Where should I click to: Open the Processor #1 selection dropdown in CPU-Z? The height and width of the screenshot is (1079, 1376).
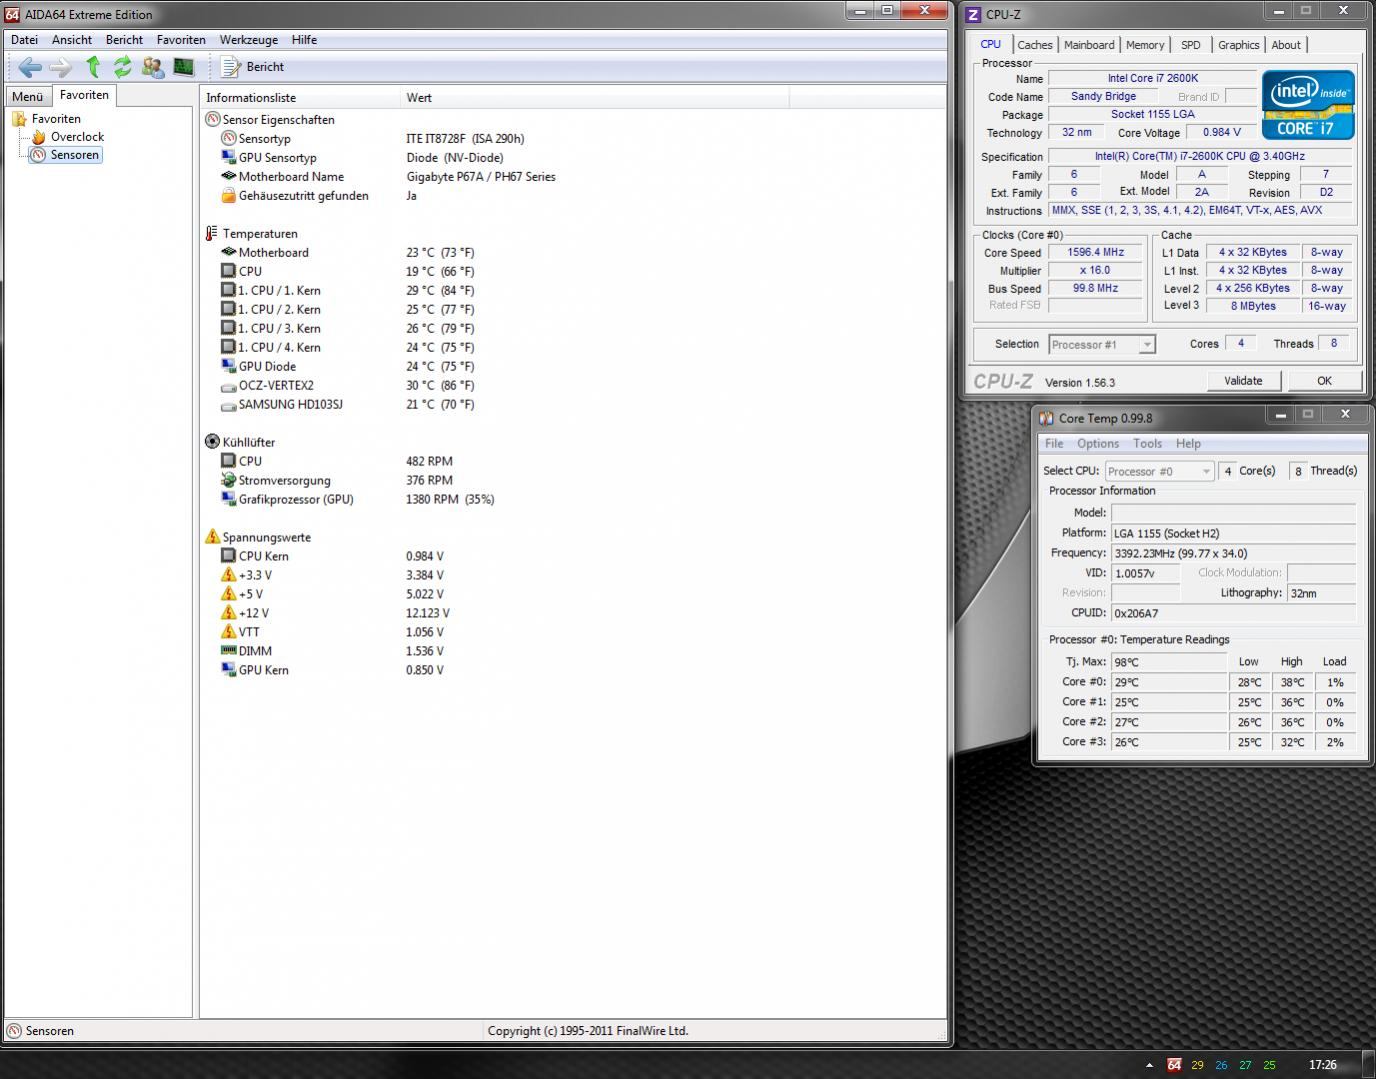tap(1101, 344)
